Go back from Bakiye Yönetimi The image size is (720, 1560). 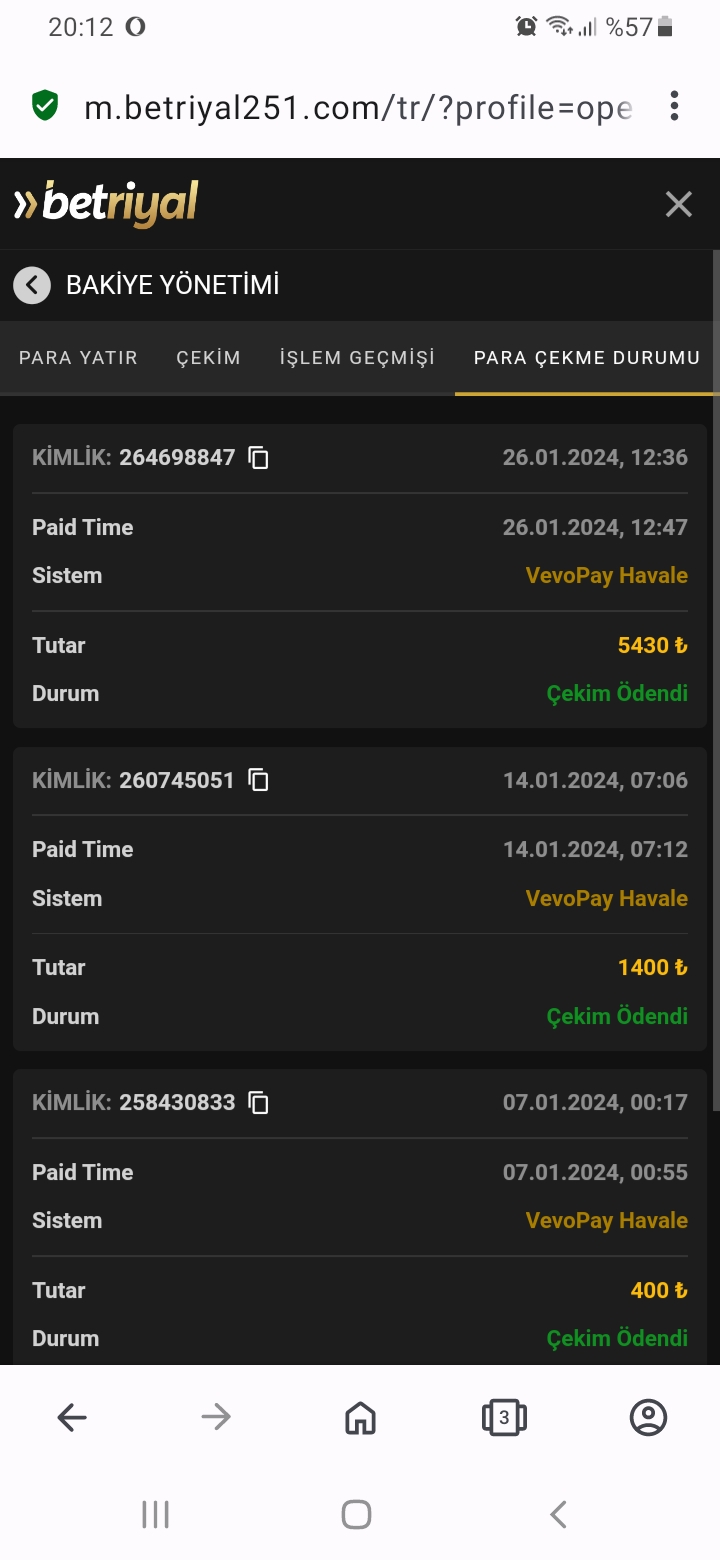(32, 285)
